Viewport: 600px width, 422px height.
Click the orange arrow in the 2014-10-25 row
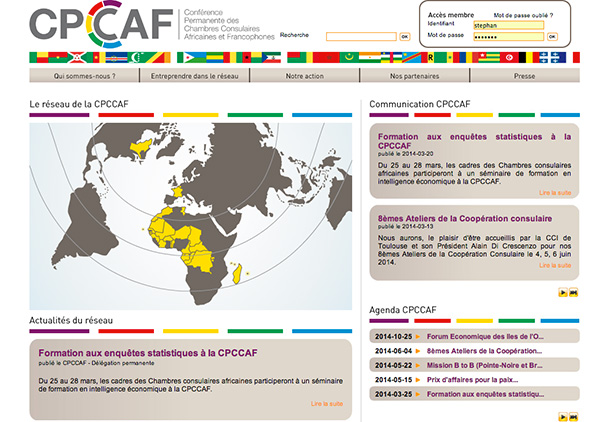[x=418, y=337]
